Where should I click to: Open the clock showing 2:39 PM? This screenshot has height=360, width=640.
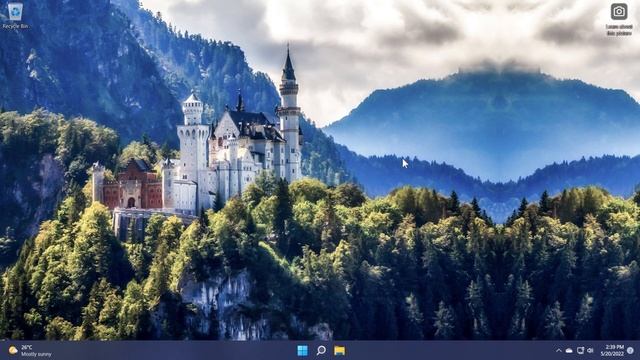tap(612, 350)
